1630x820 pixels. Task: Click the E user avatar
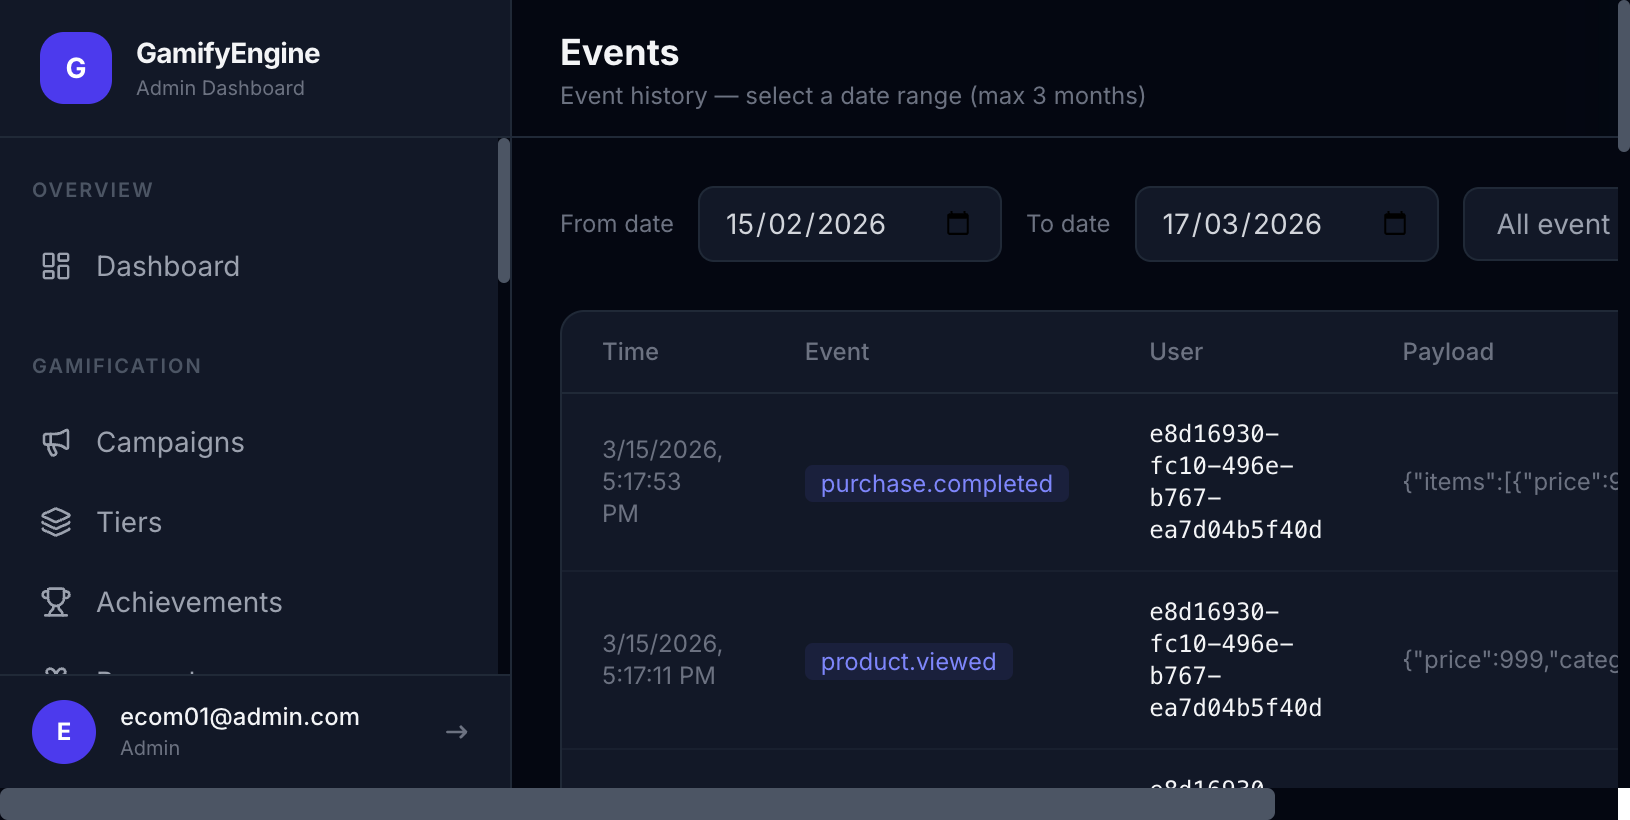[x=64, y=732]
